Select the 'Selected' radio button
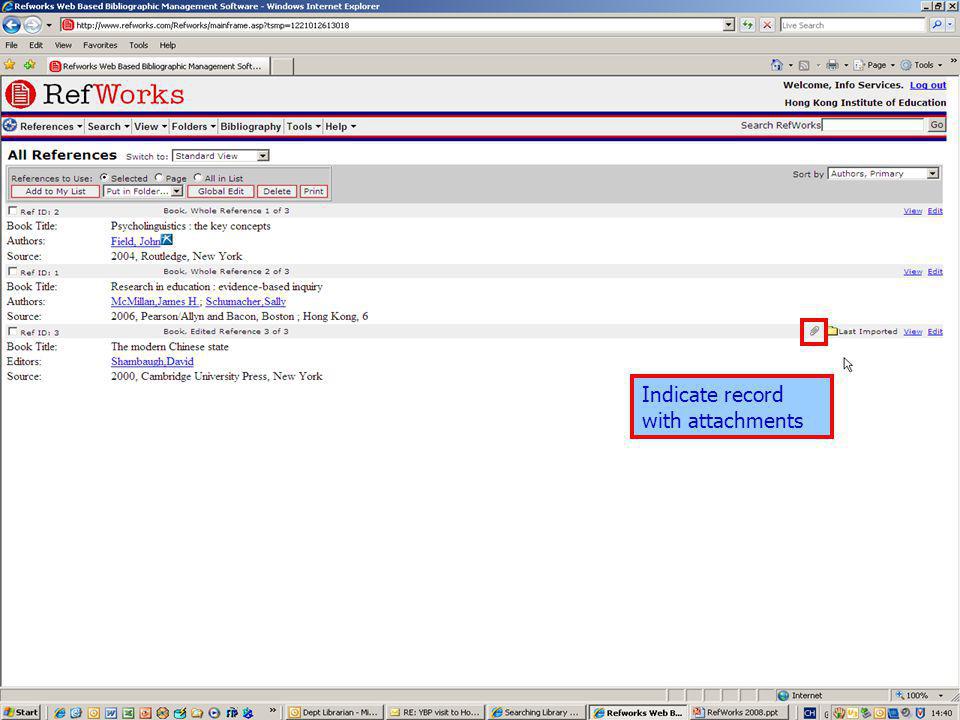The width and height of the screenshot is (960, 720). [104, 178]
